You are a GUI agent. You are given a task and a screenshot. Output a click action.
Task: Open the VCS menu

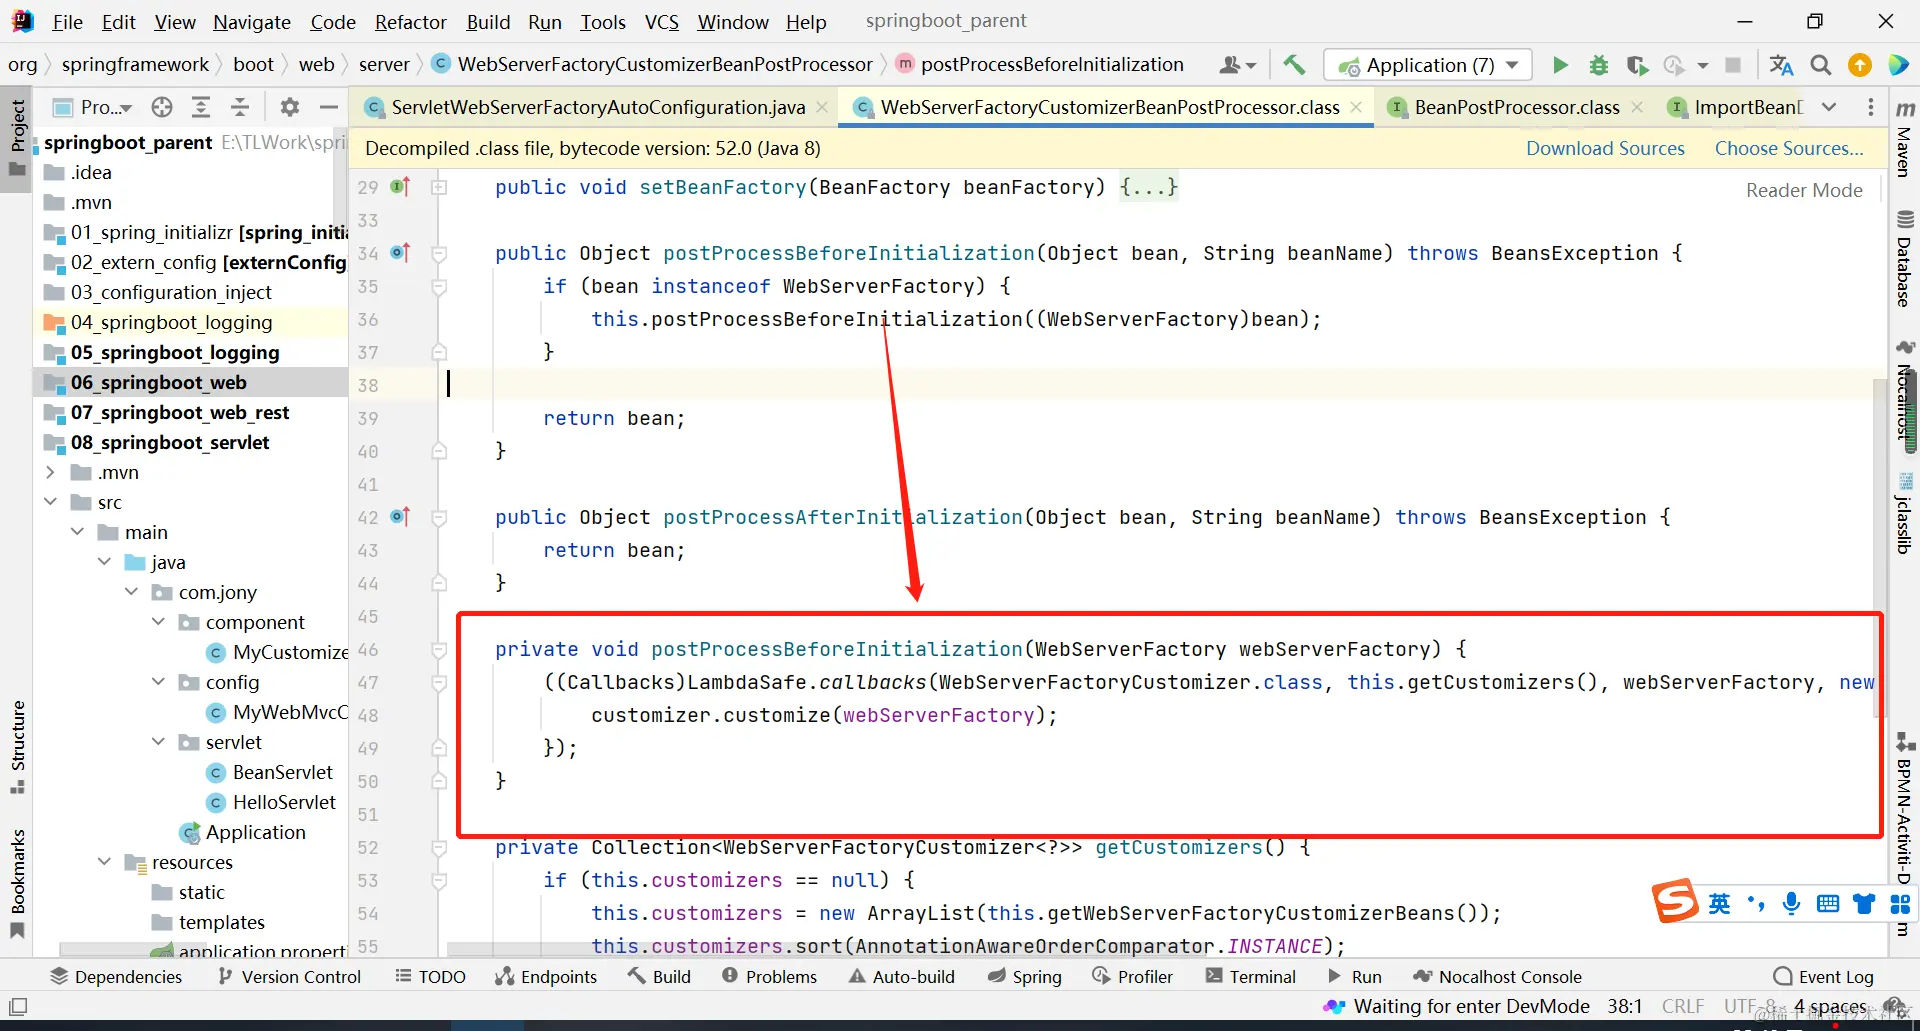tap(661, 22)
